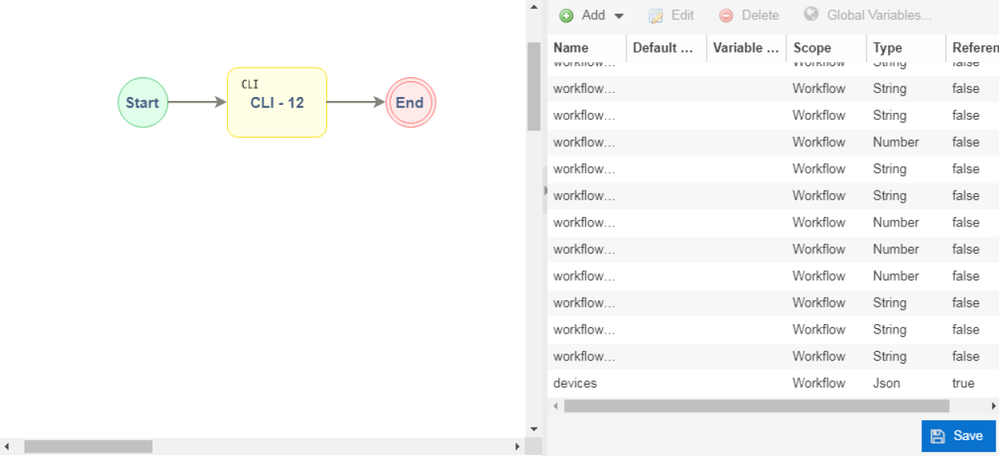Sort by the Name column header
The height and width of the screenshot is (456, 999).
tap(587, 48)
